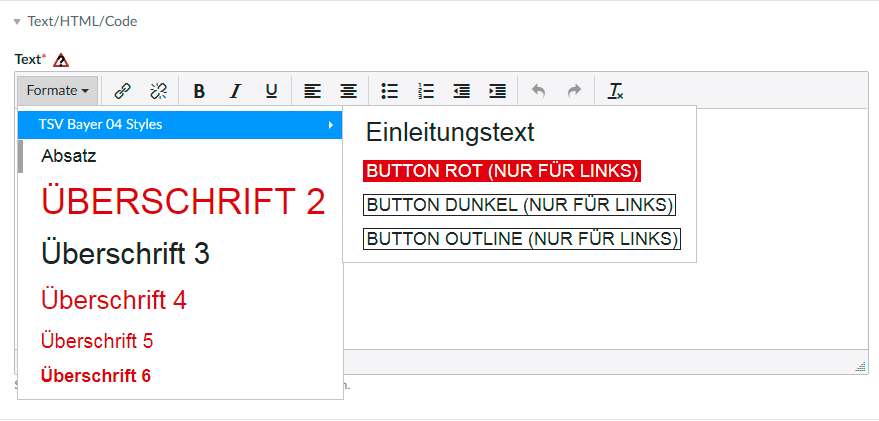Collapse the Text/HTML/Code section
Screen dimensions: 879x421
pos(17,21)
